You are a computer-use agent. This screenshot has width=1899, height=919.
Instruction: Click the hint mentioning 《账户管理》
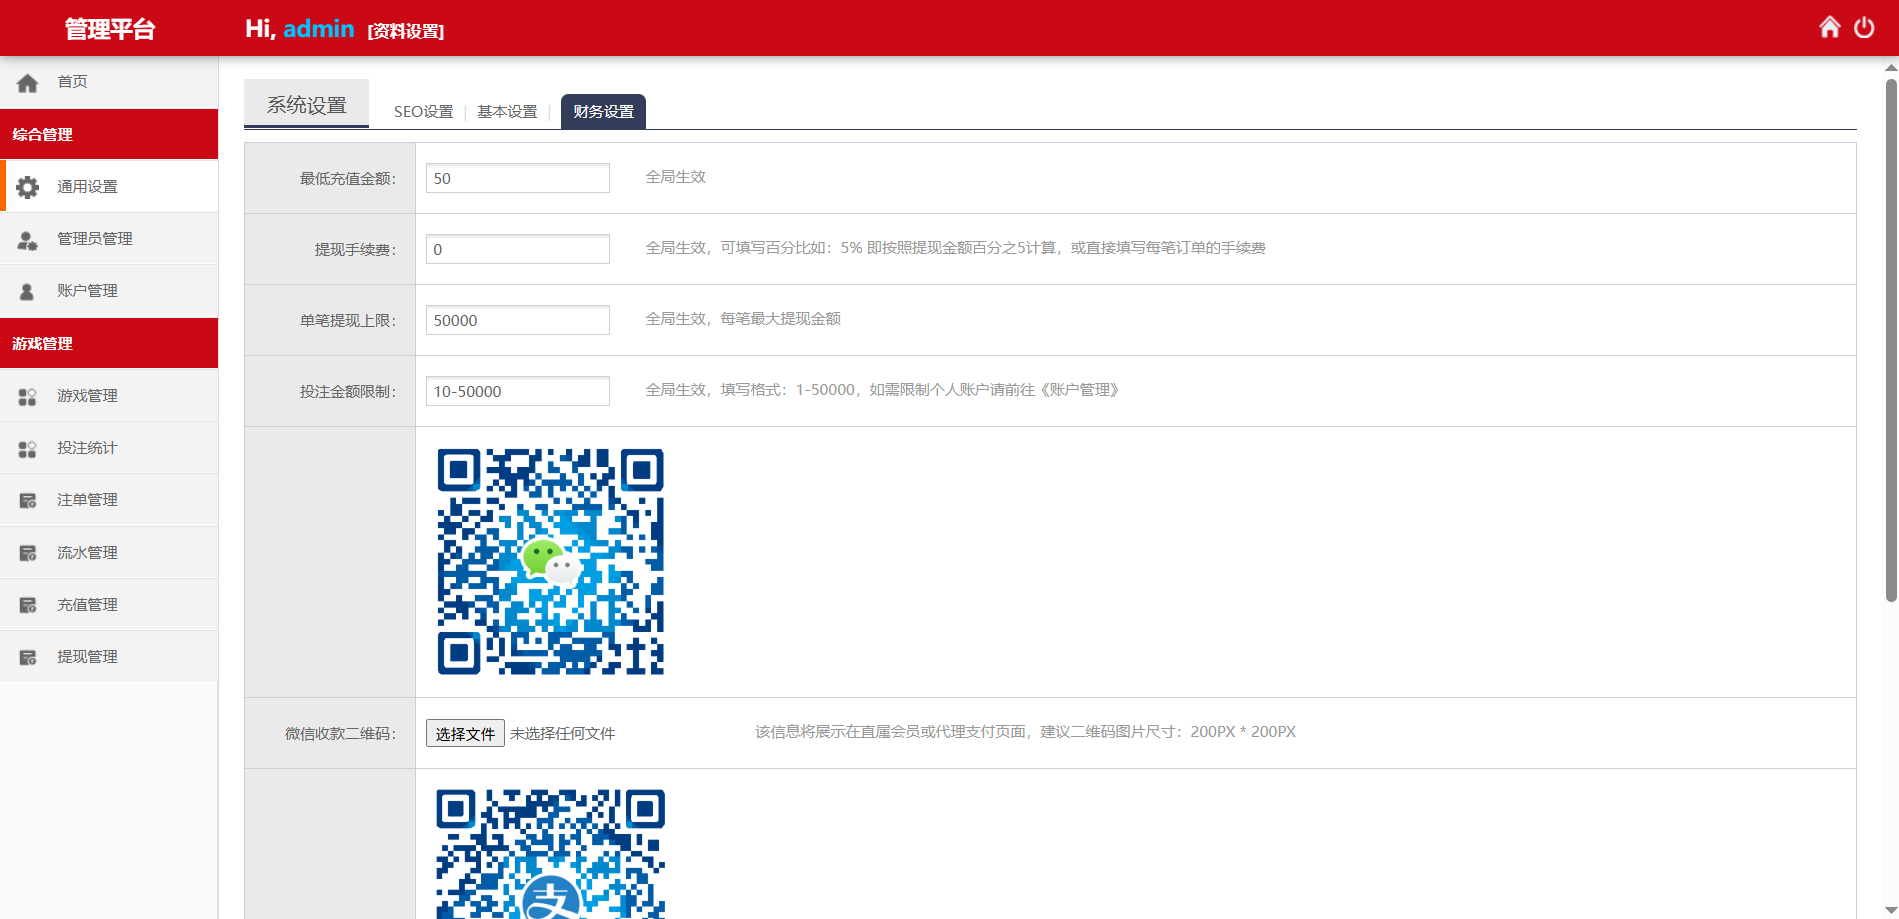pos(882,389)
